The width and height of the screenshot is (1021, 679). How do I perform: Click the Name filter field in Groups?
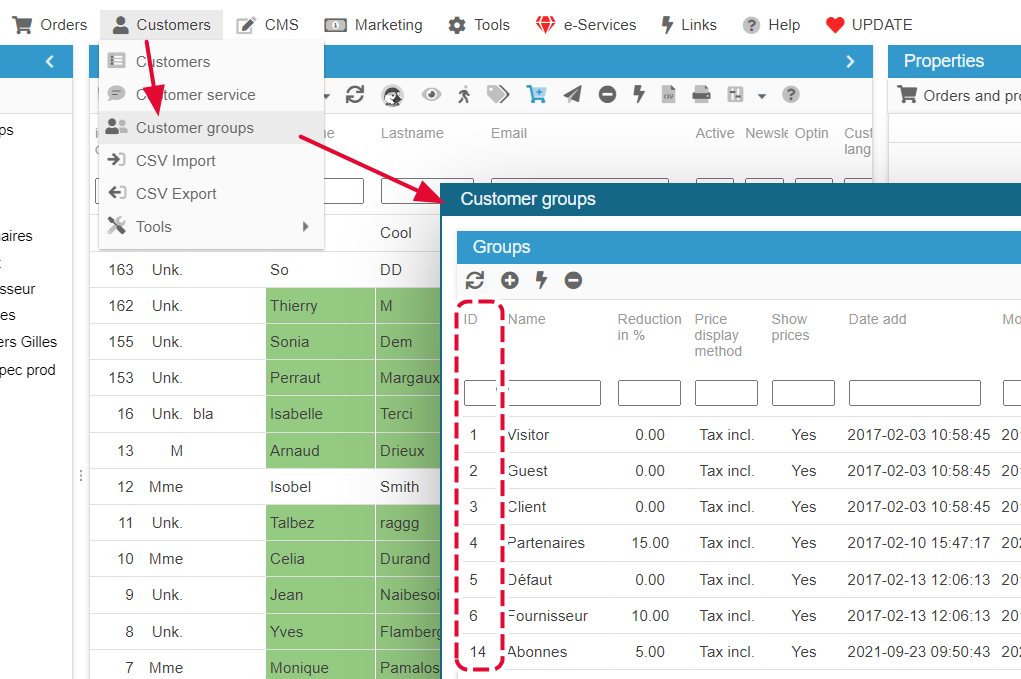point(554,393)
